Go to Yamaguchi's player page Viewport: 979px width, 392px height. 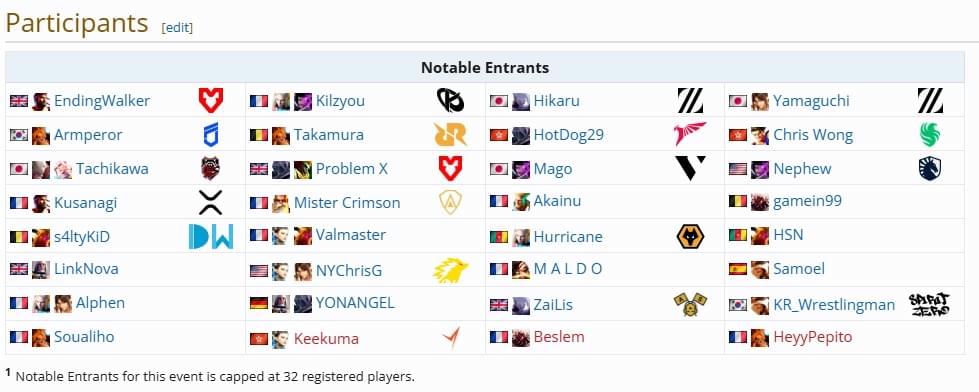pos(811,101)
